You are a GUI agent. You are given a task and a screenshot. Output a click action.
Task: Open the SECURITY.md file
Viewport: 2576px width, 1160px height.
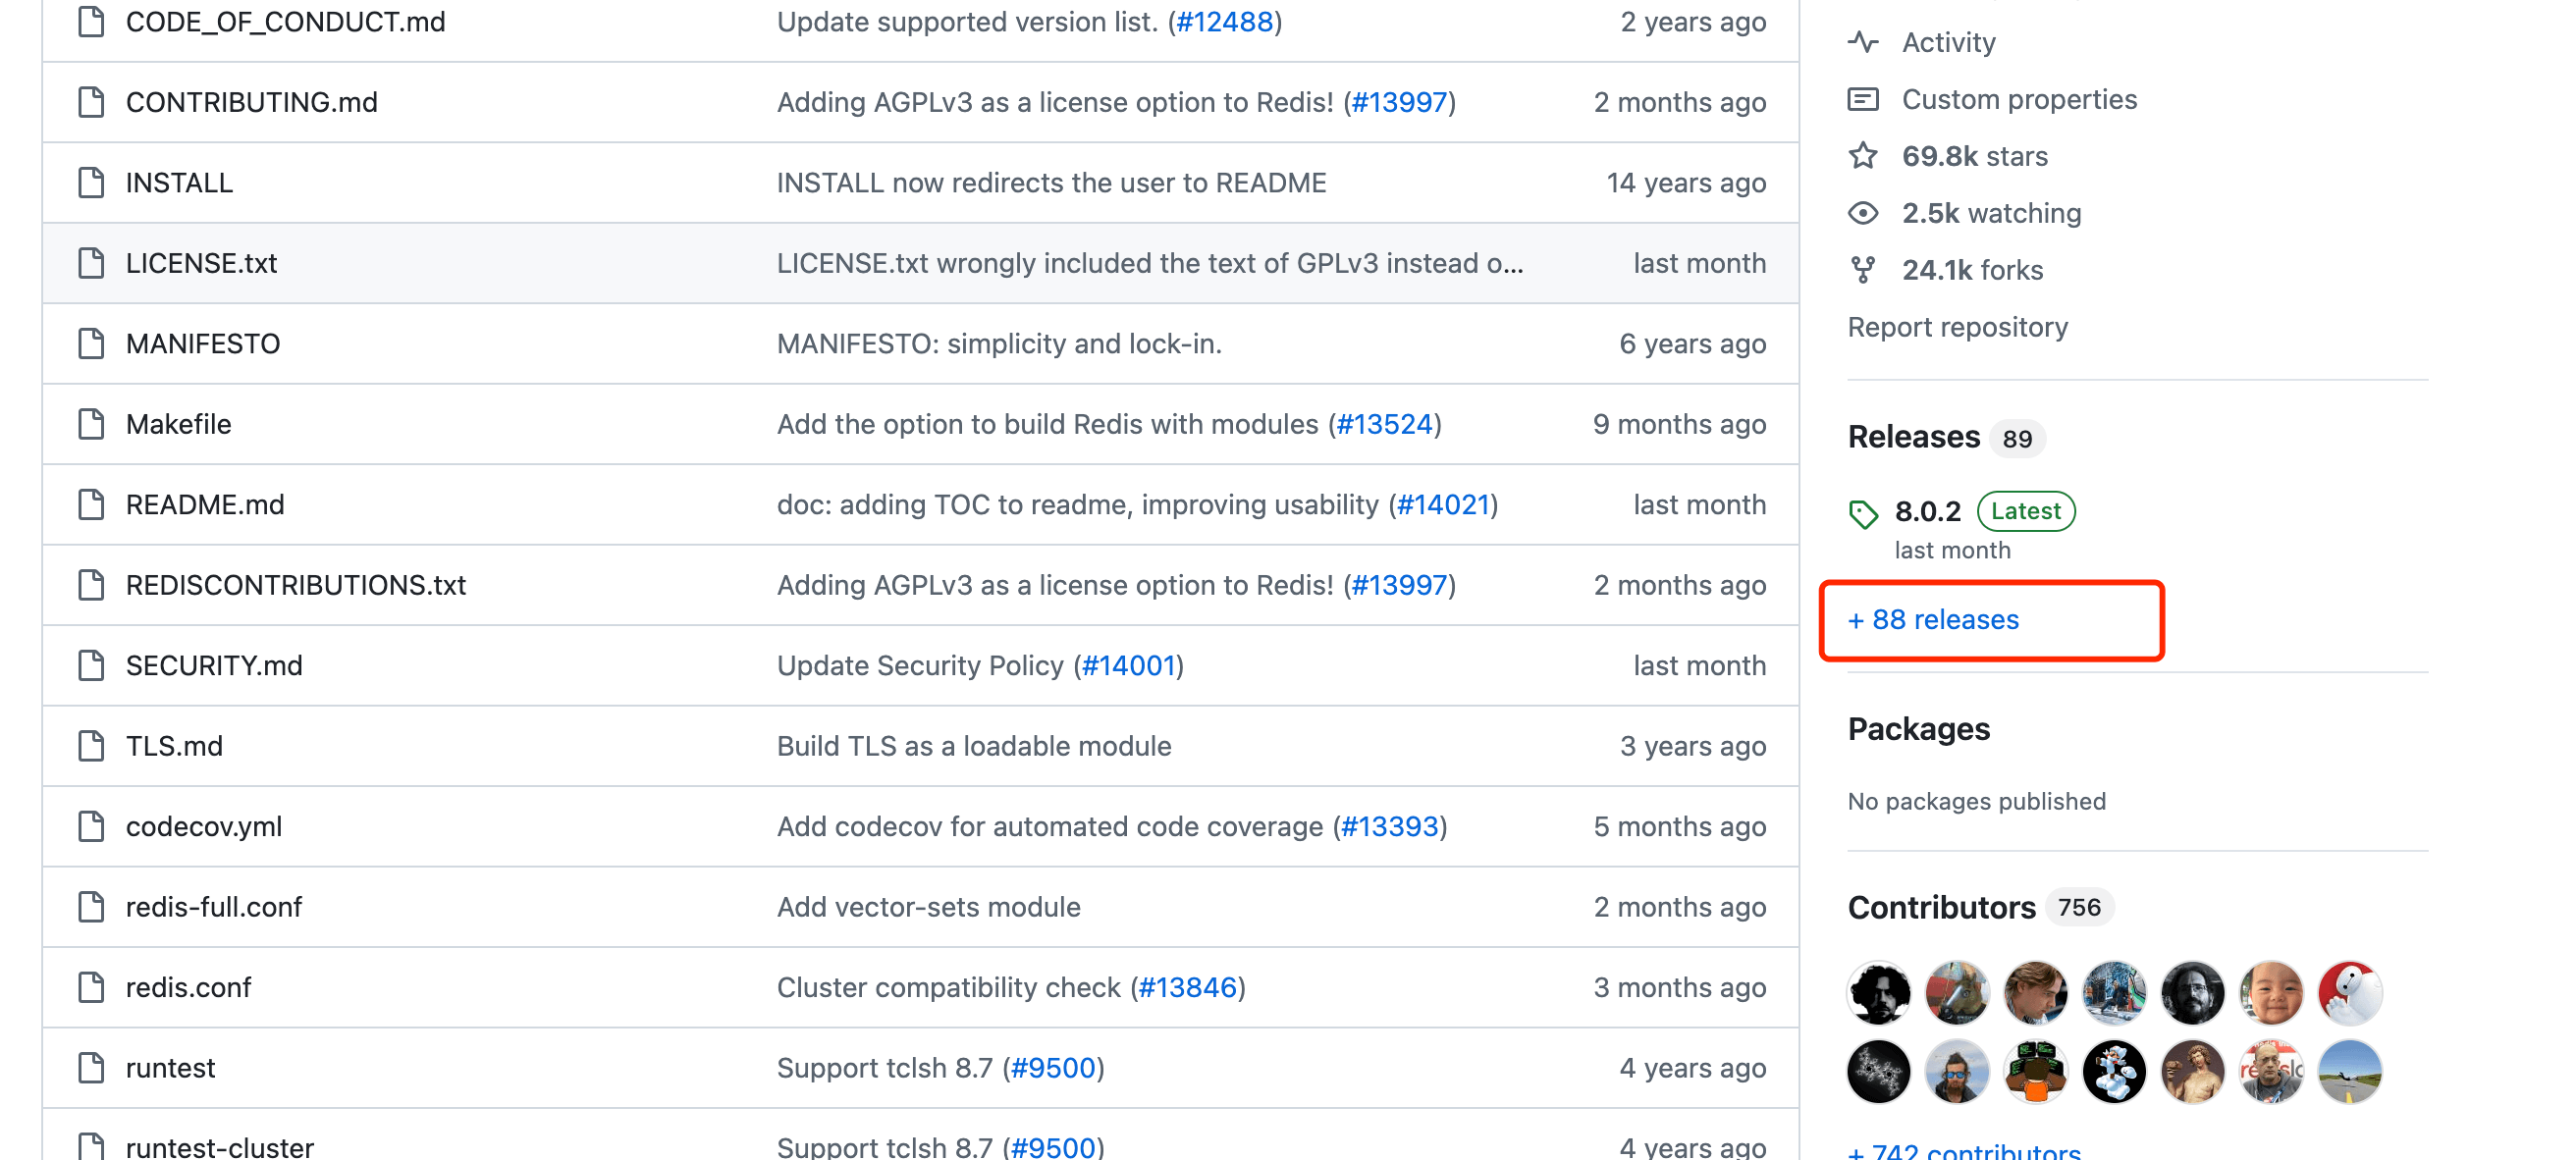click(x=214, y=666)
